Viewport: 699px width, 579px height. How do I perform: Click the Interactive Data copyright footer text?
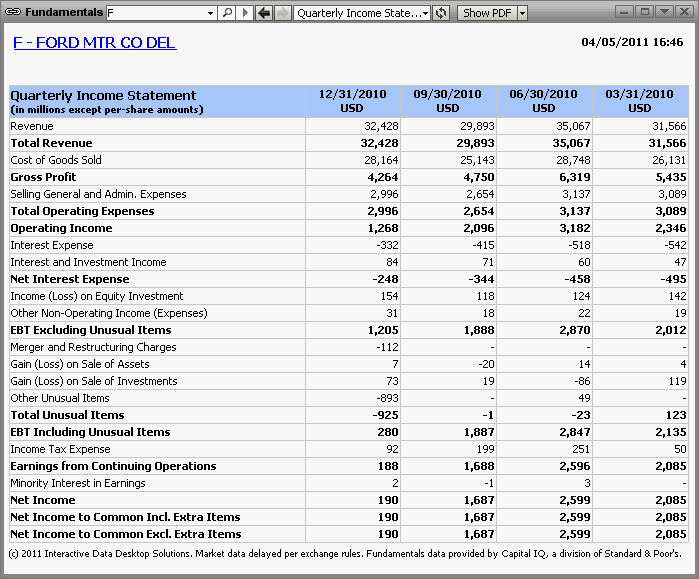tap(345, 554)
